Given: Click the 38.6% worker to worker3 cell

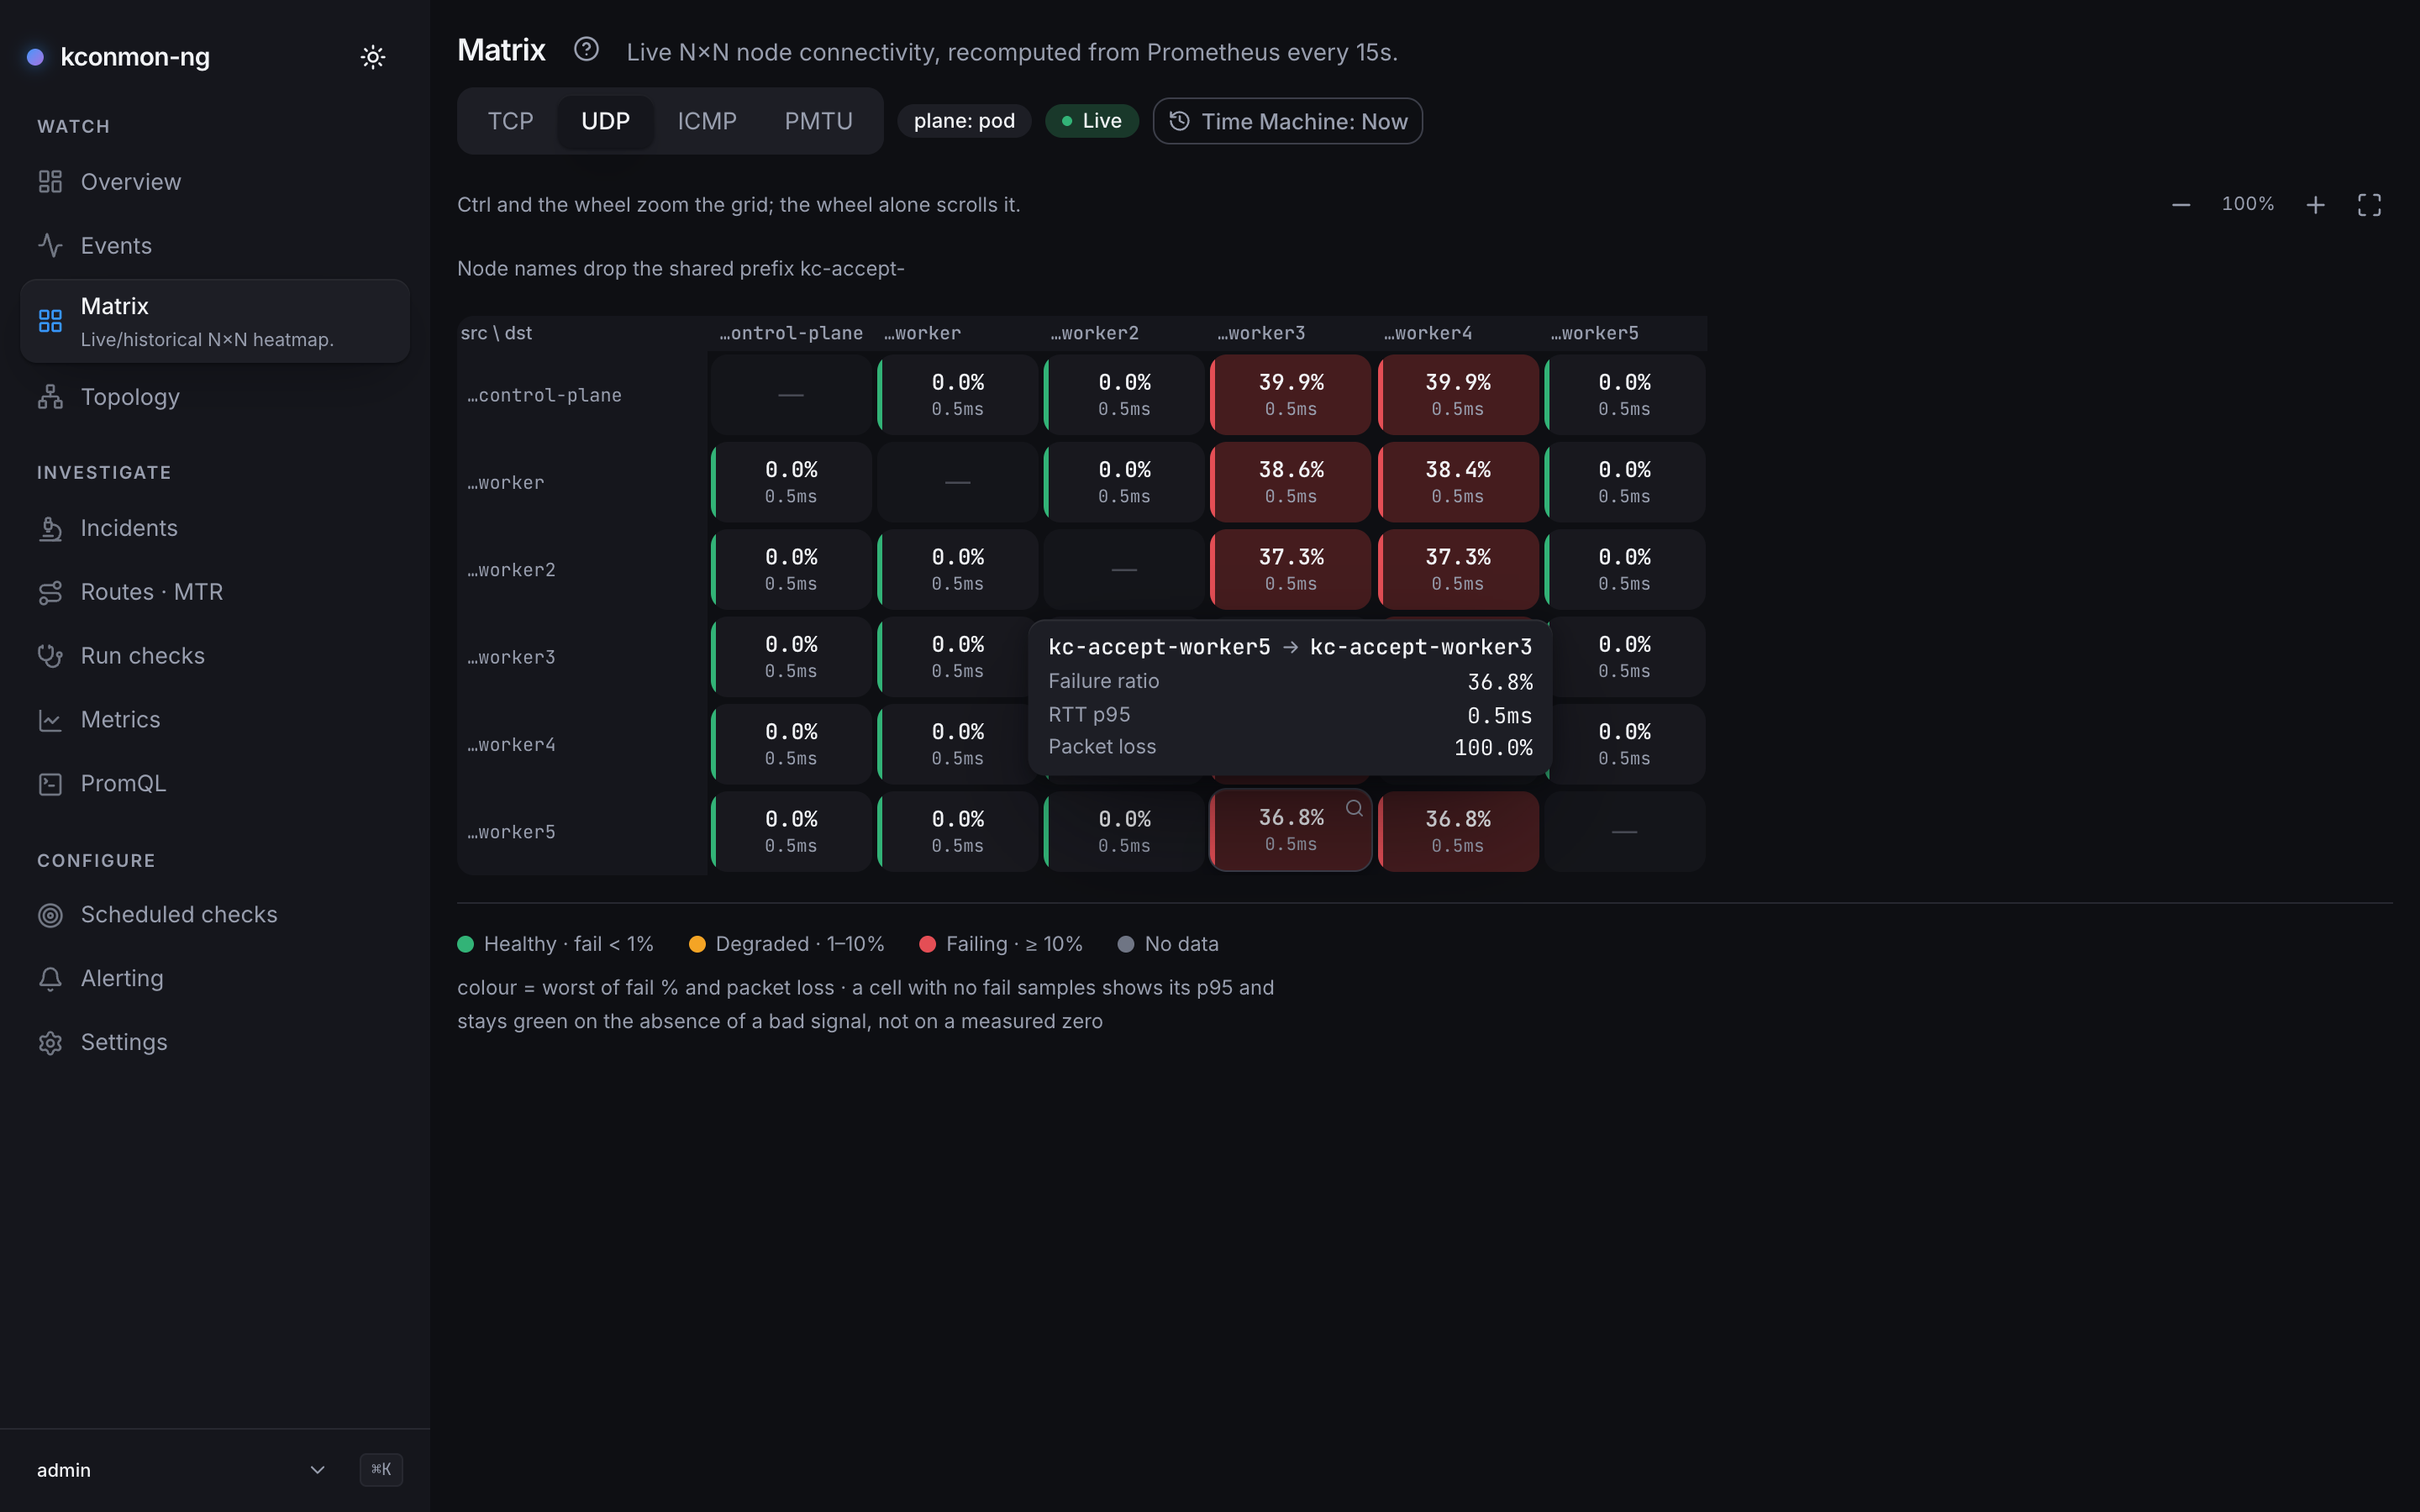Looking at the screenshot, I should coord(1291,482).
